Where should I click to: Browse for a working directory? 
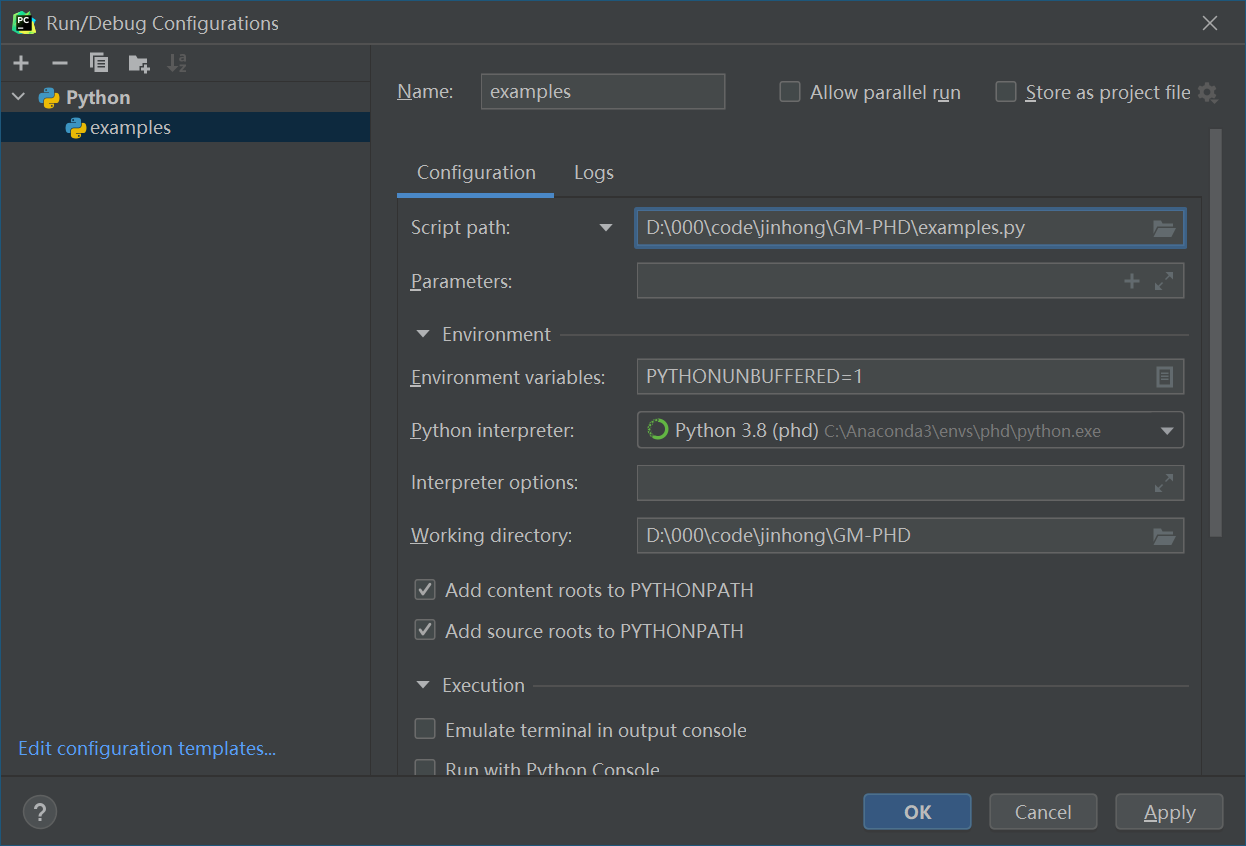pyautogui.click(x=1163, y=536)
